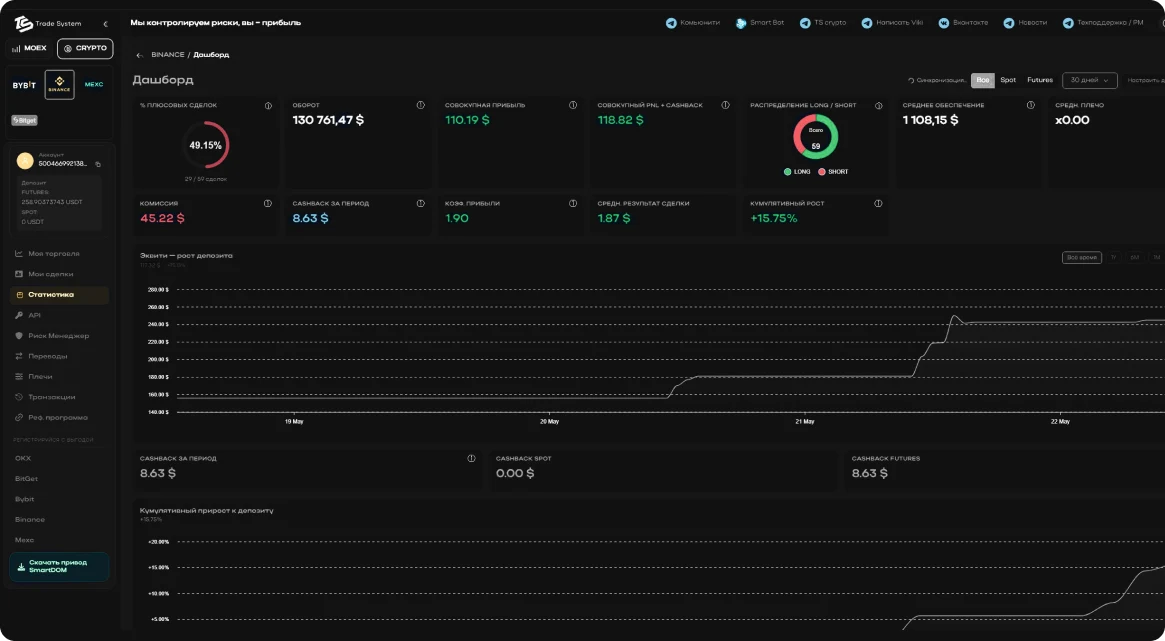Select the Bybit exchange logo

25,85
